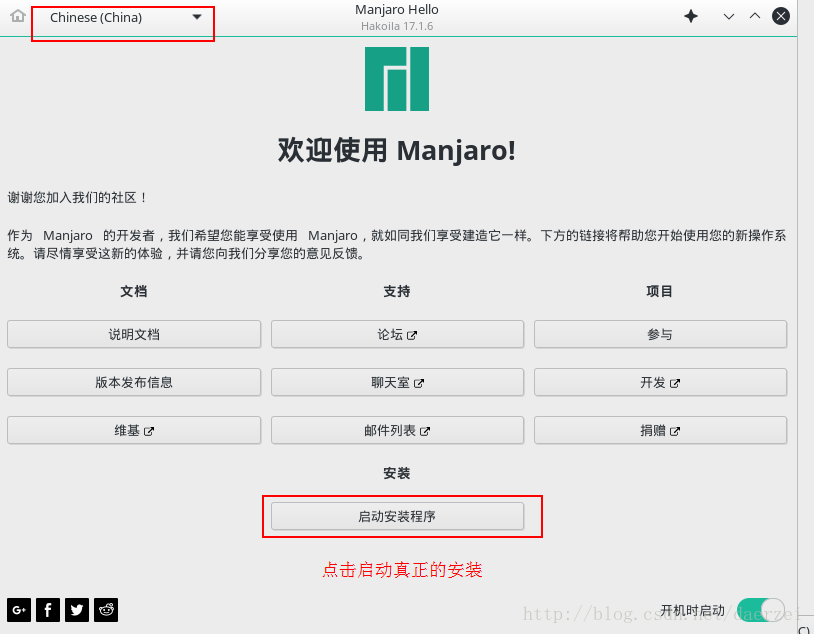Open the 捐赠 donate link button
Viewport: 814px width, 634px height.
[660, 430]
